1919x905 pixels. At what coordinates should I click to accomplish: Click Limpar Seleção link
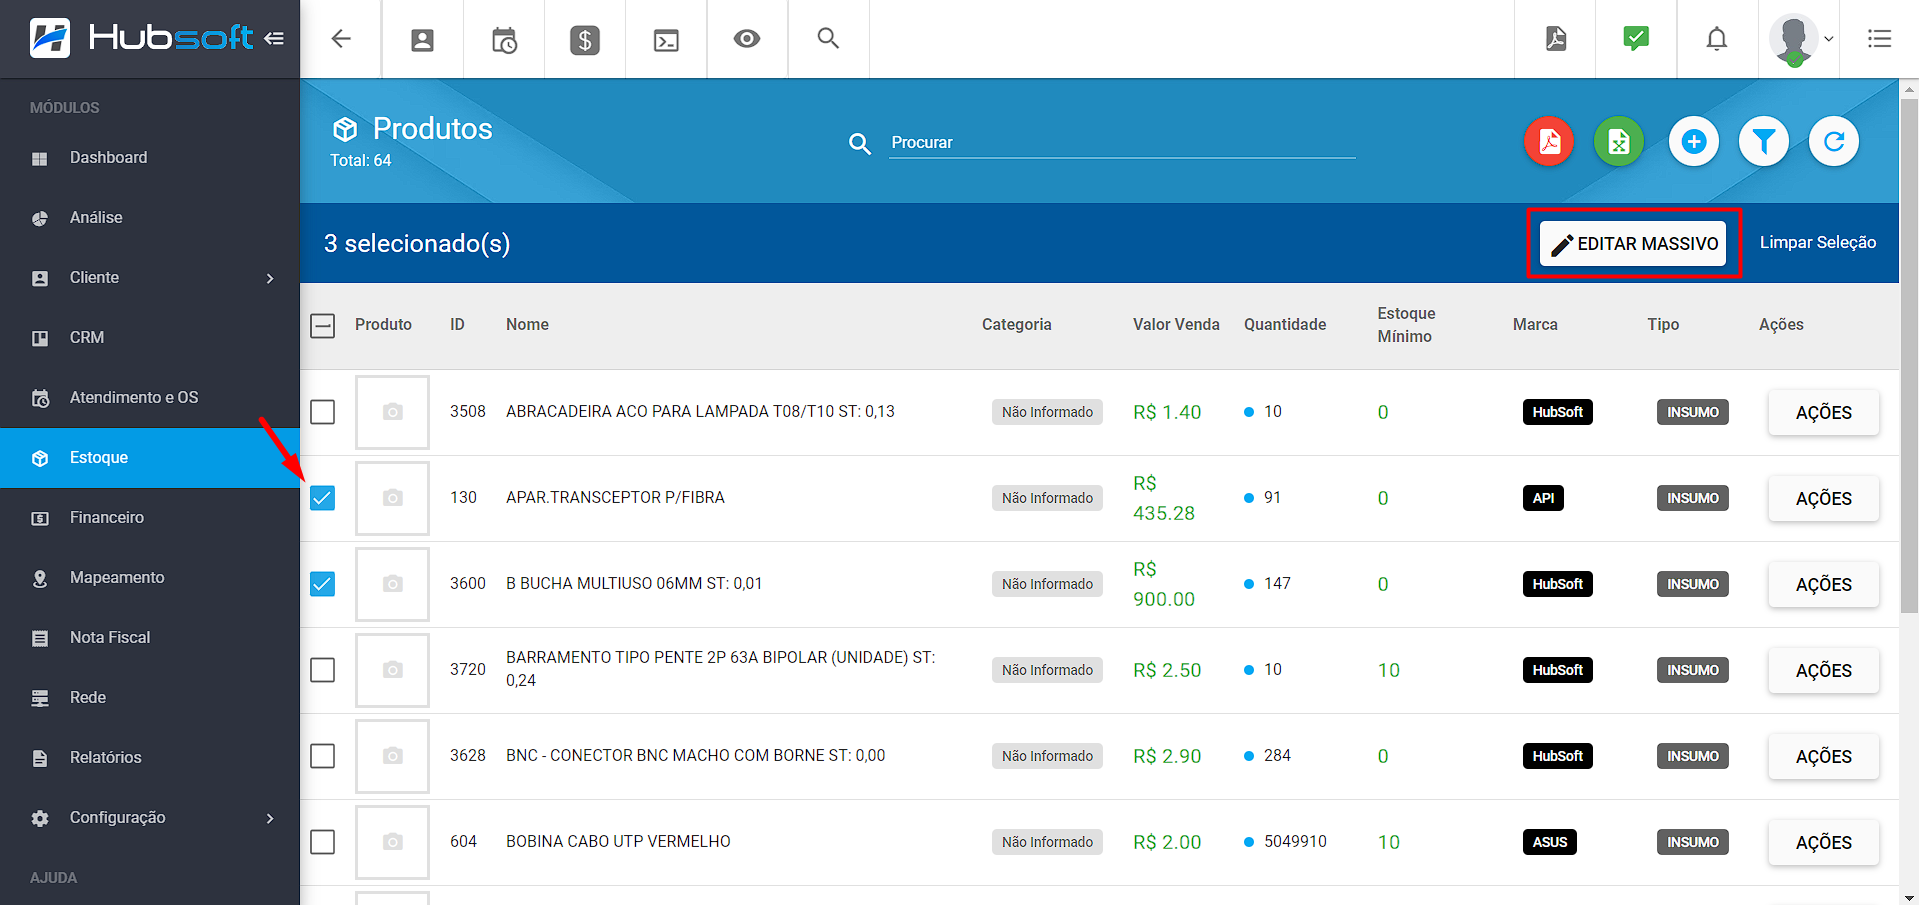[x=1817, y=243]
